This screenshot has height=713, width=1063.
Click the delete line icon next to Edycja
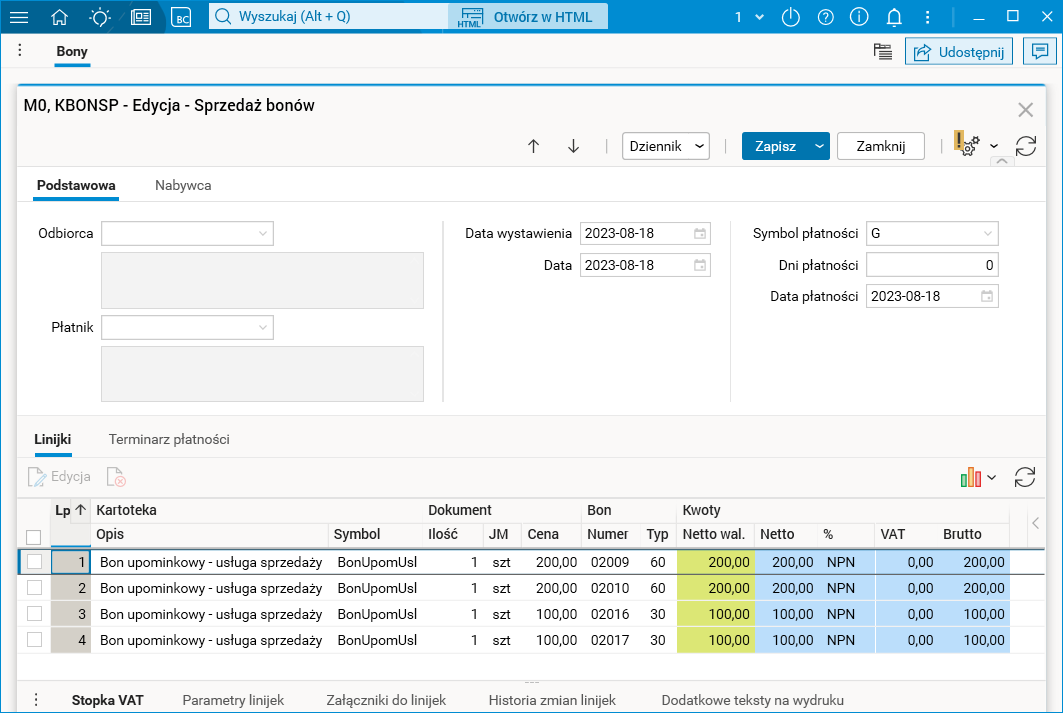(x=116, y=477)
